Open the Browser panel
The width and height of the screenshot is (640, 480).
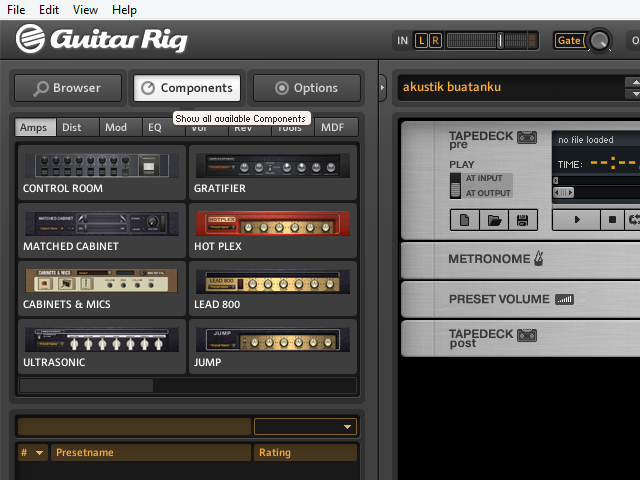68,88
